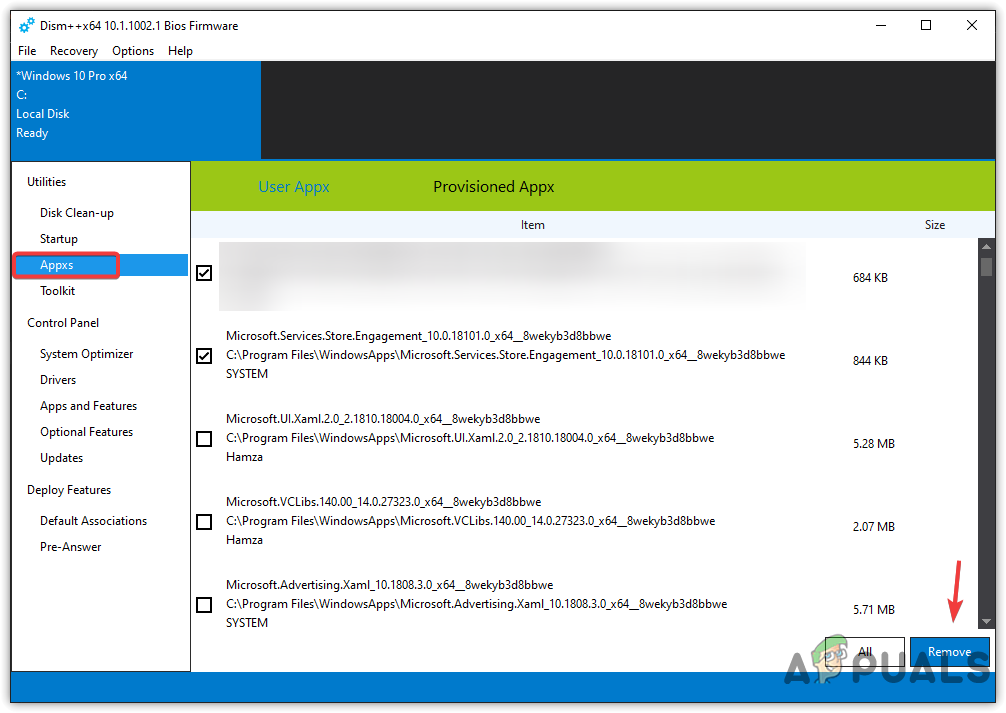Open the Recovery menu
Screen dimensions: 1006x713
point(74,50)
